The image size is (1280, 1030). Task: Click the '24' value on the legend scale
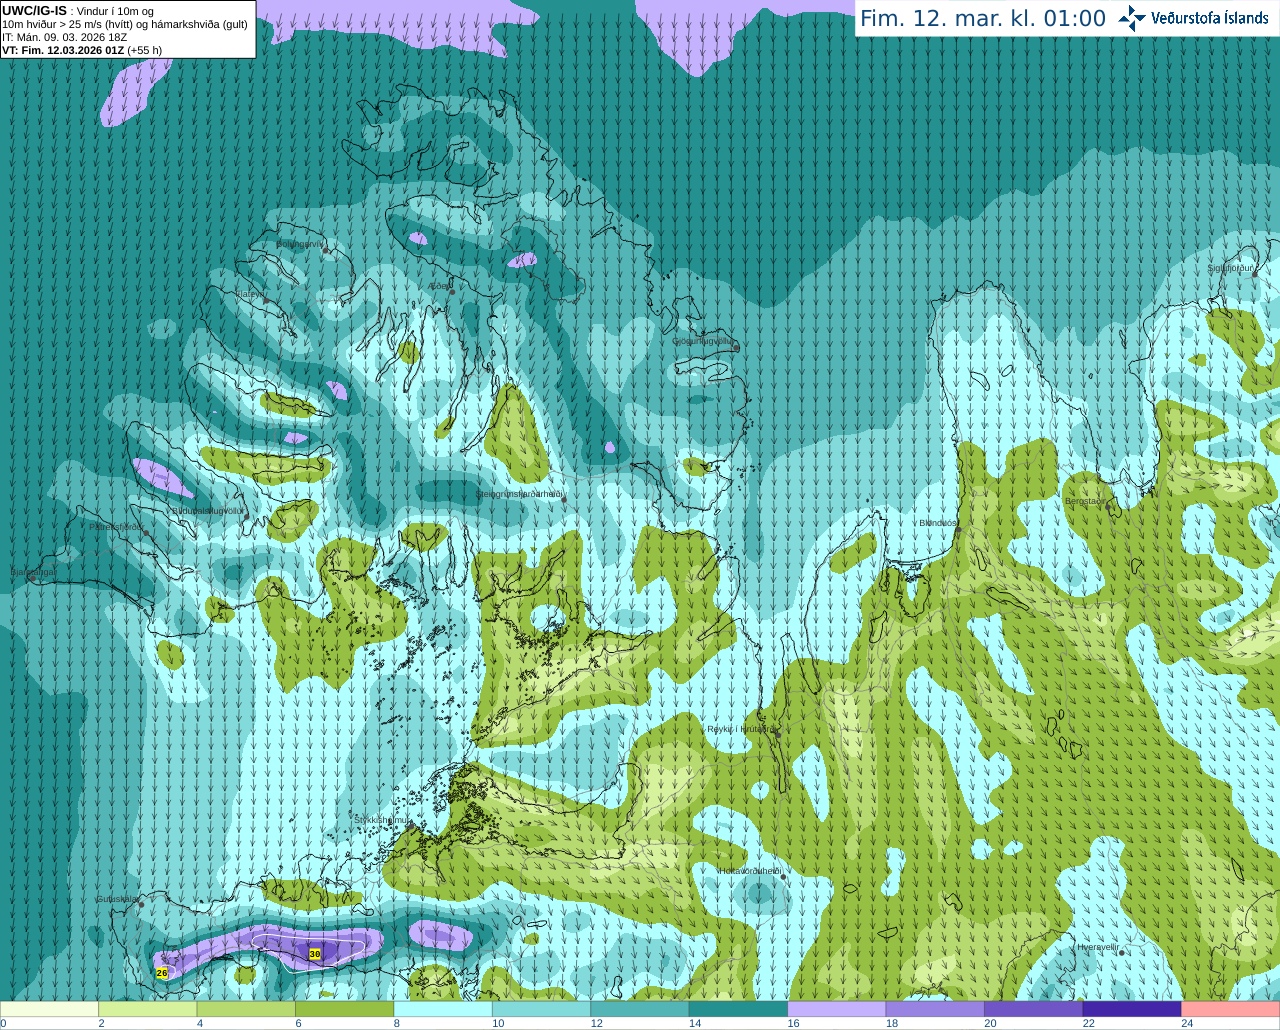[1187, 1023]
